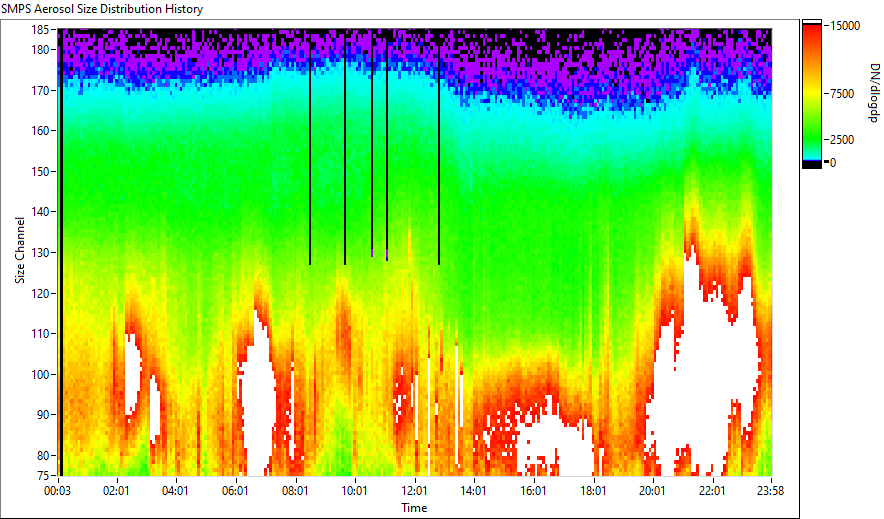Click the 'SMPS Aerosol Size Distribution History' title
This screenshot has height=519, width=884.
tap(102, 9)
